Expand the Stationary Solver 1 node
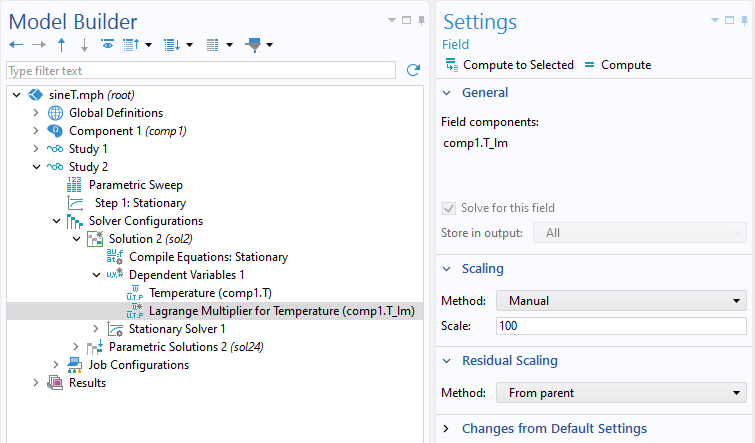755x443 pixels. 96,329
